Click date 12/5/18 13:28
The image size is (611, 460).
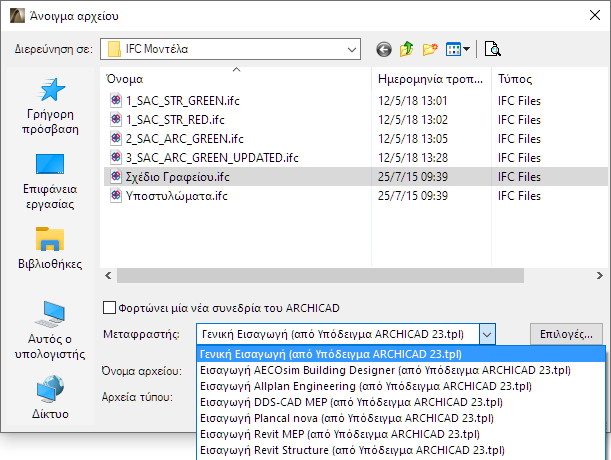pyautogui.click(x=413, y=157)
